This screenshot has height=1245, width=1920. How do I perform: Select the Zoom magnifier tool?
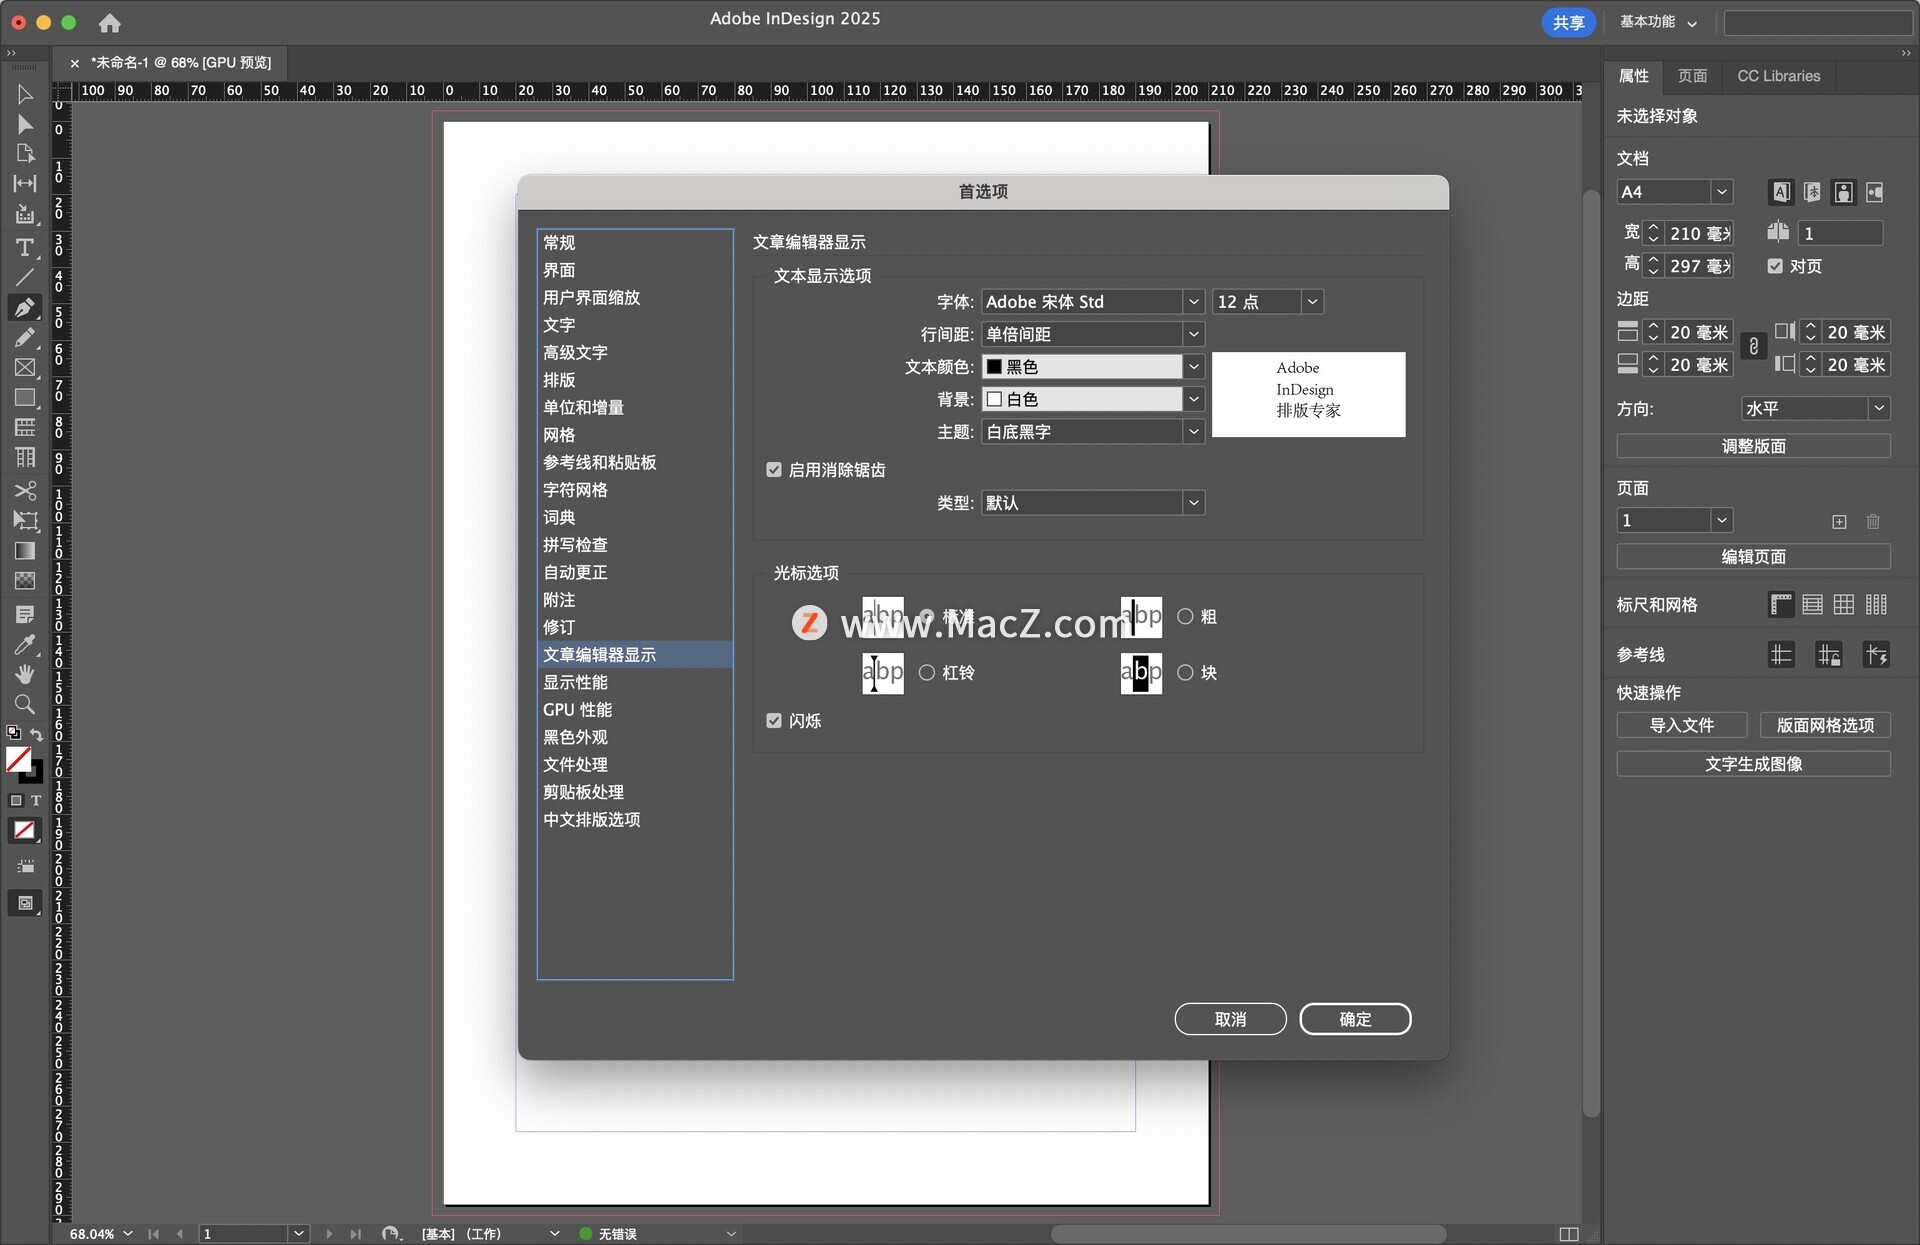tap(25, 704)
